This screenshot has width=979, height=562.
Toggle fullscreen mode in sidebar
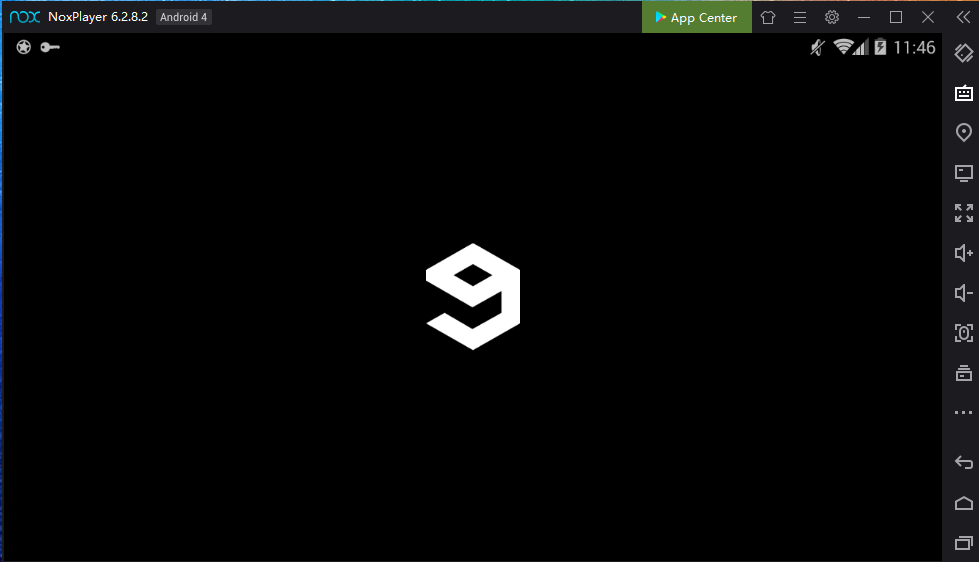tap(963, 213)
